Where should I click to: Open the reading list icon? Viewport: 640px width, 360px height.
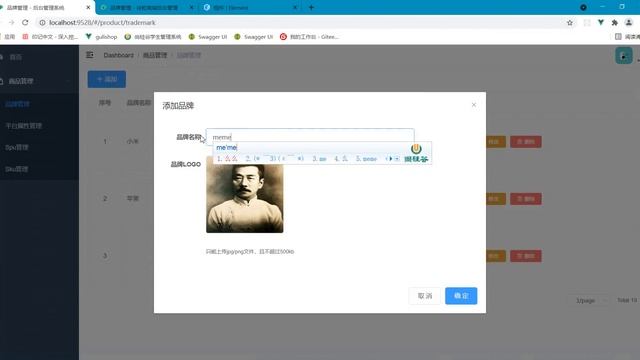(x=618, y=37)
